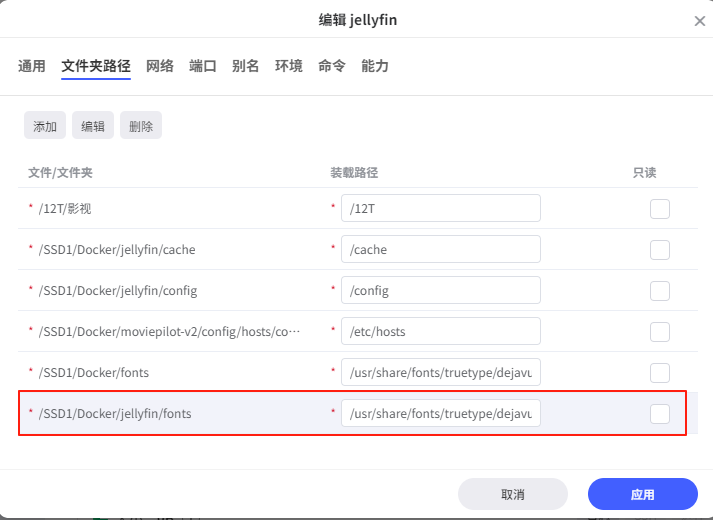Viewport: 713px width, 520px height.
Task: Go to the 端口 tab
Action: (x=202, y=66)
